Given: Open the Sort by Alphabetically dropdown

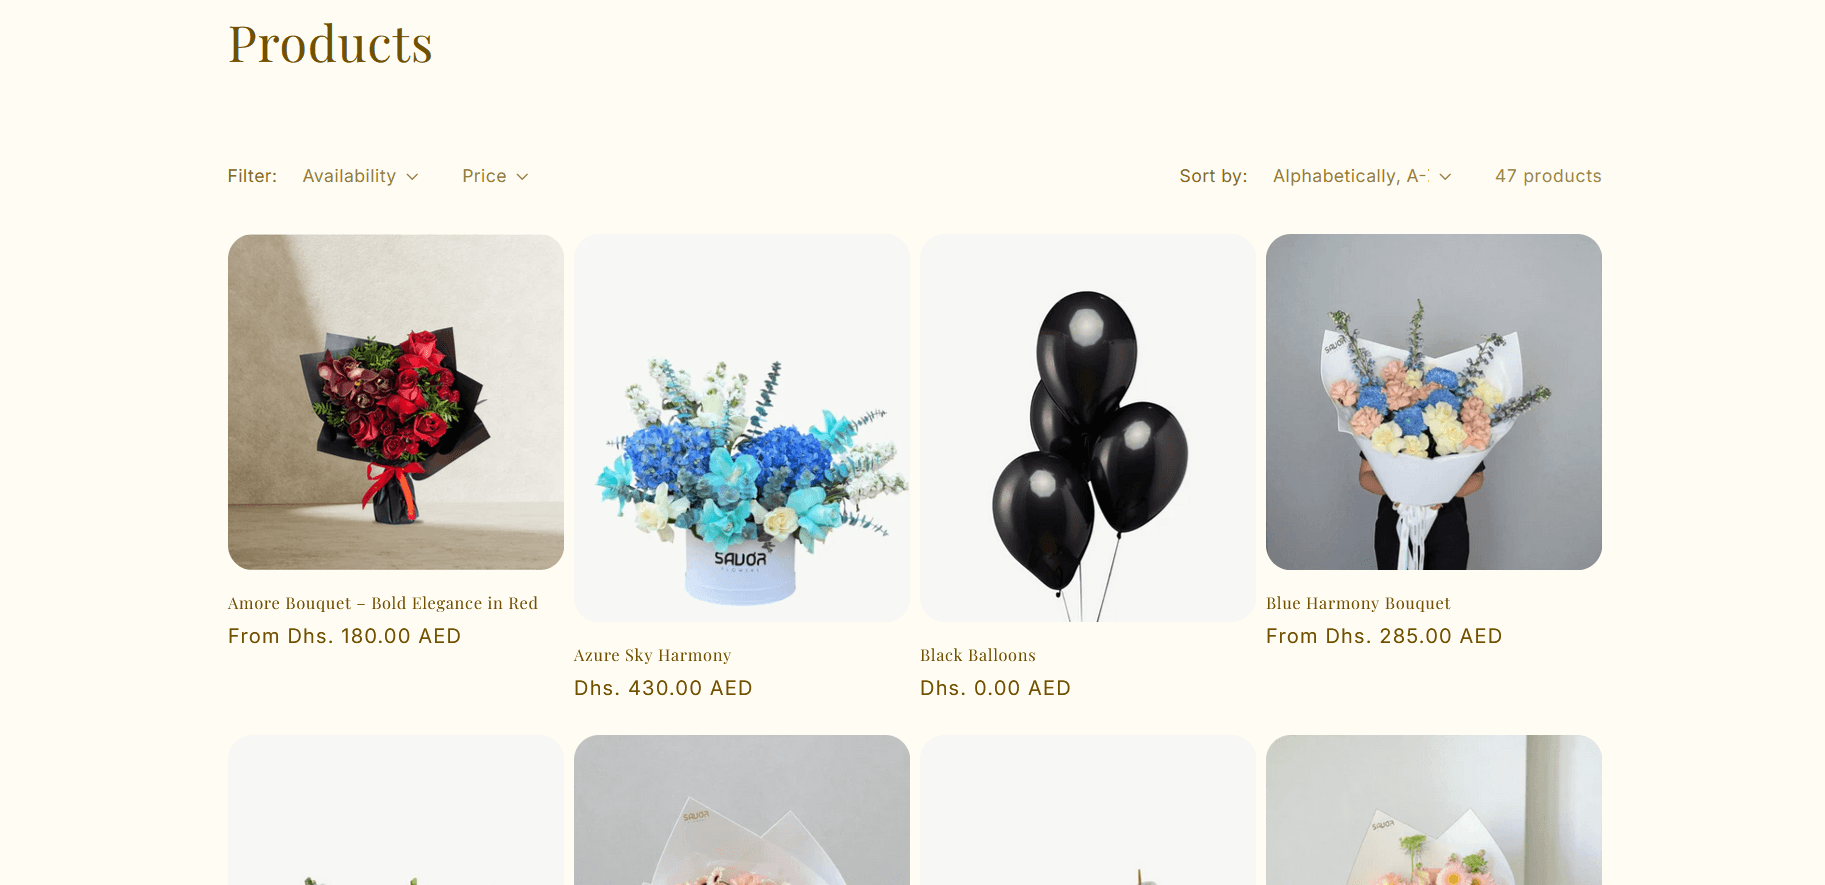Looking at the screenshot, I should [1361, 176].
